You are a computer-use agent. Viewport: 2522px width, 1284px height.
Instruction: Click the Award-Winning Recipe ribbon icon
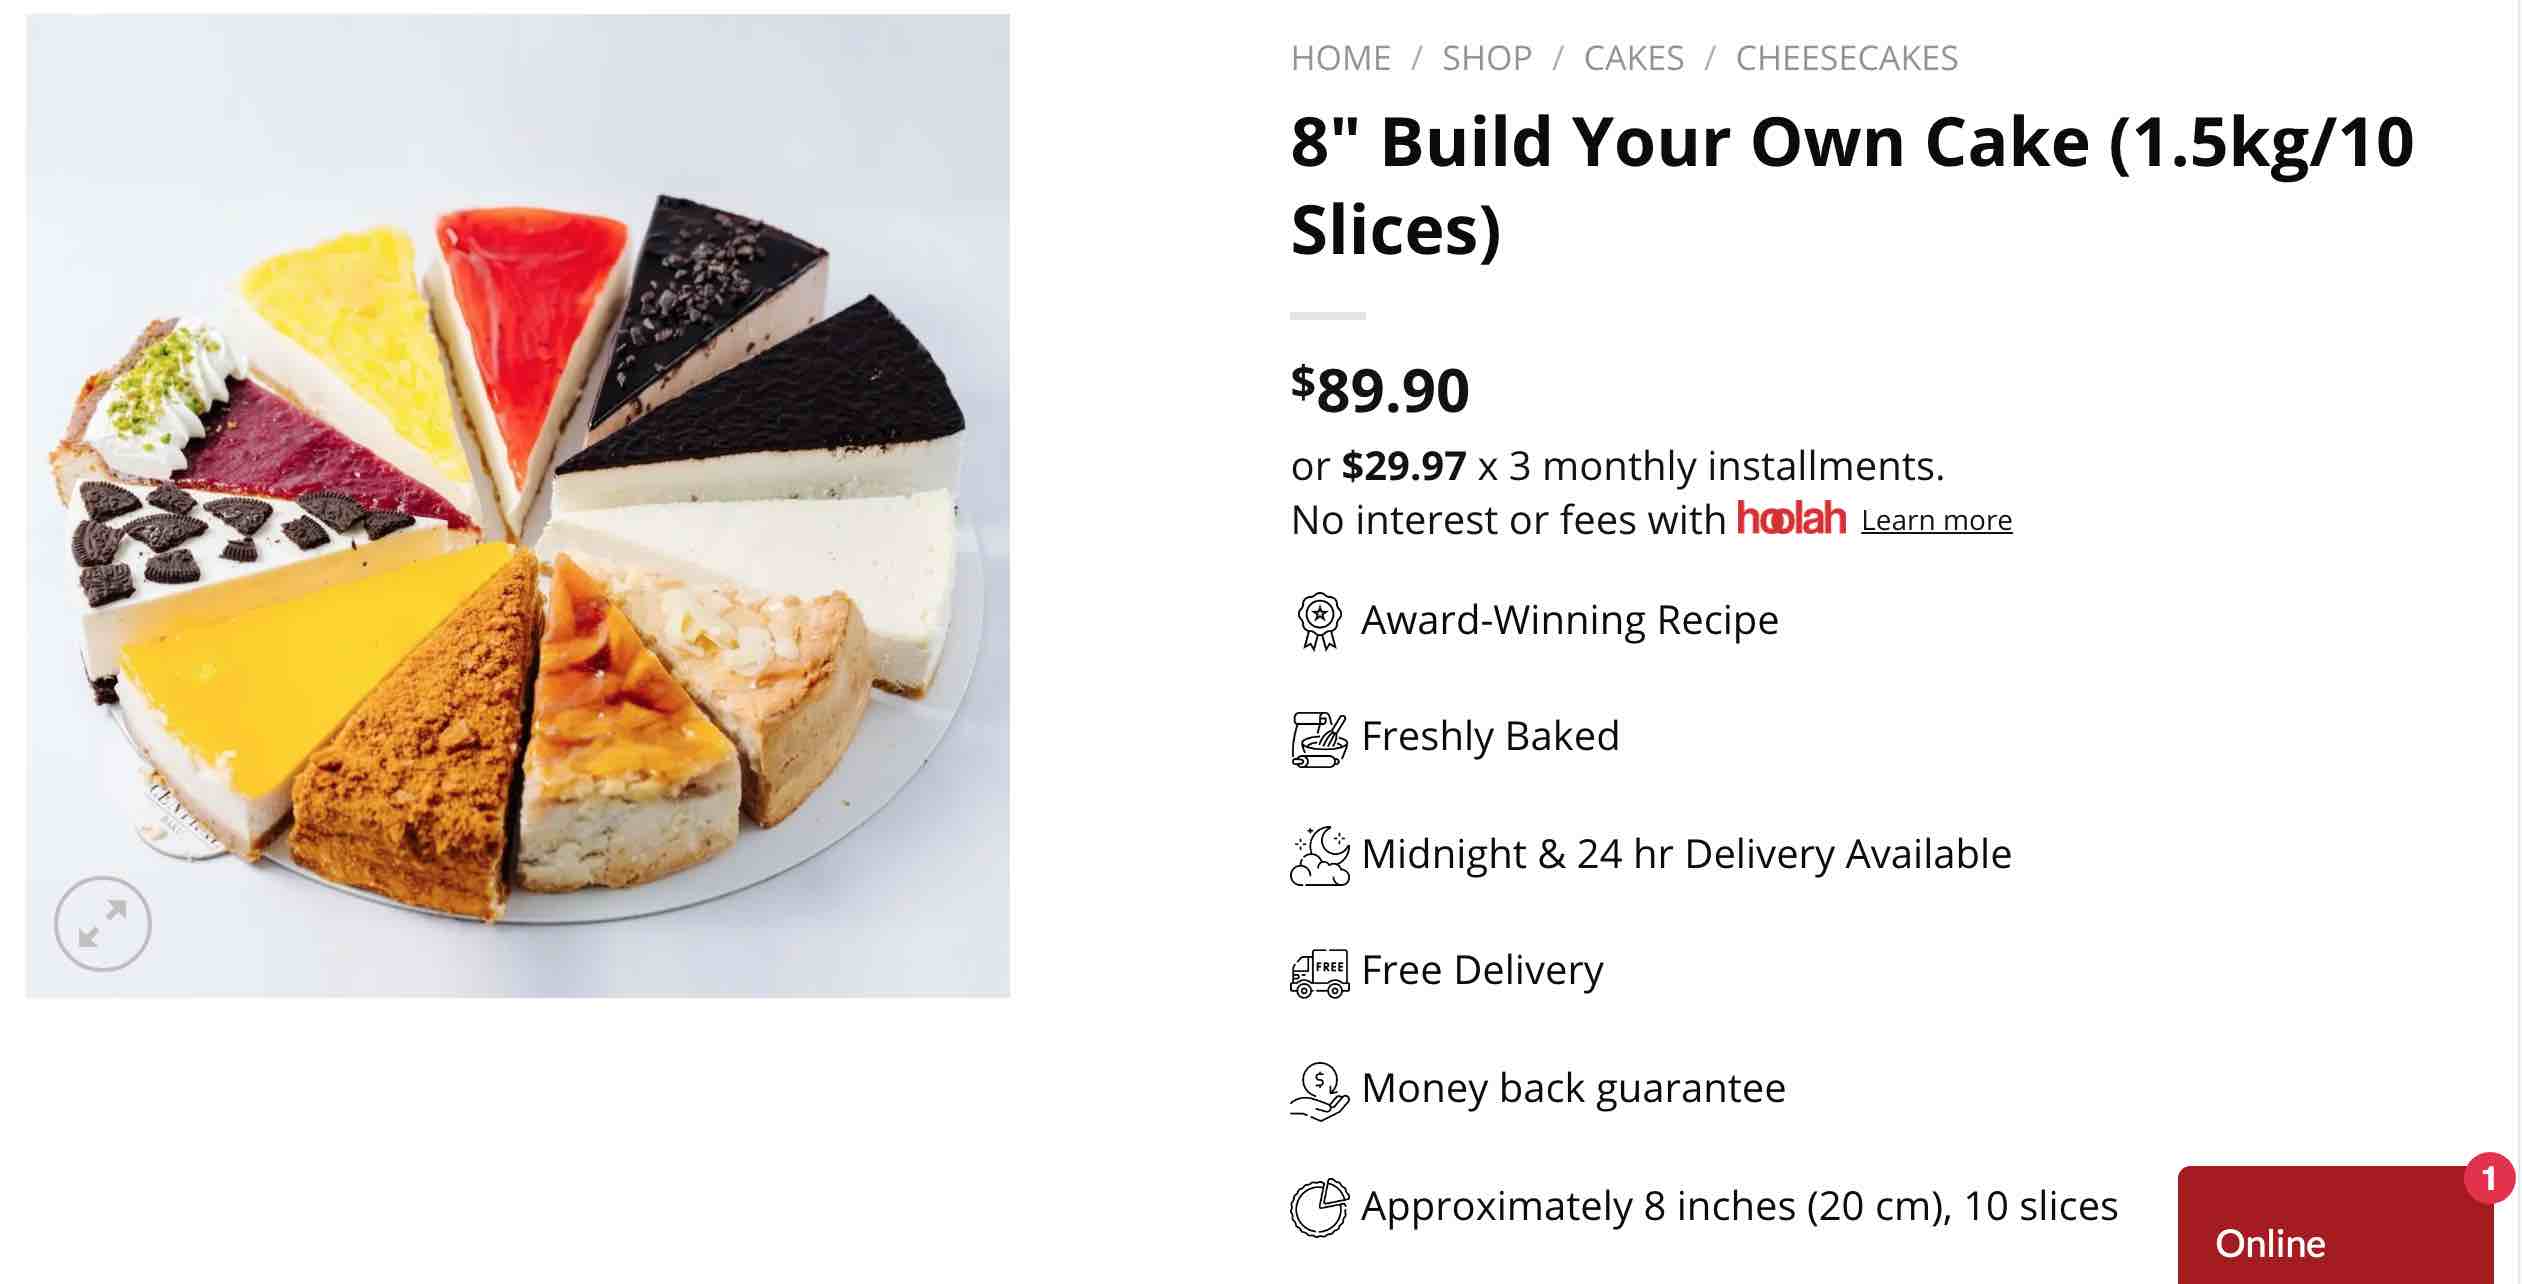(x=1319, y=621)
